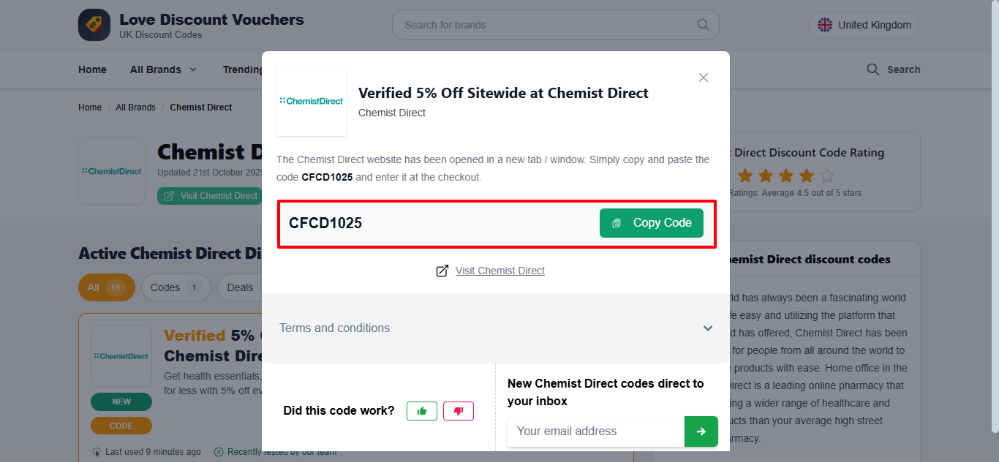Click the thumbs down icon
This screenshot has height=462, width=999.
point(458,411)
